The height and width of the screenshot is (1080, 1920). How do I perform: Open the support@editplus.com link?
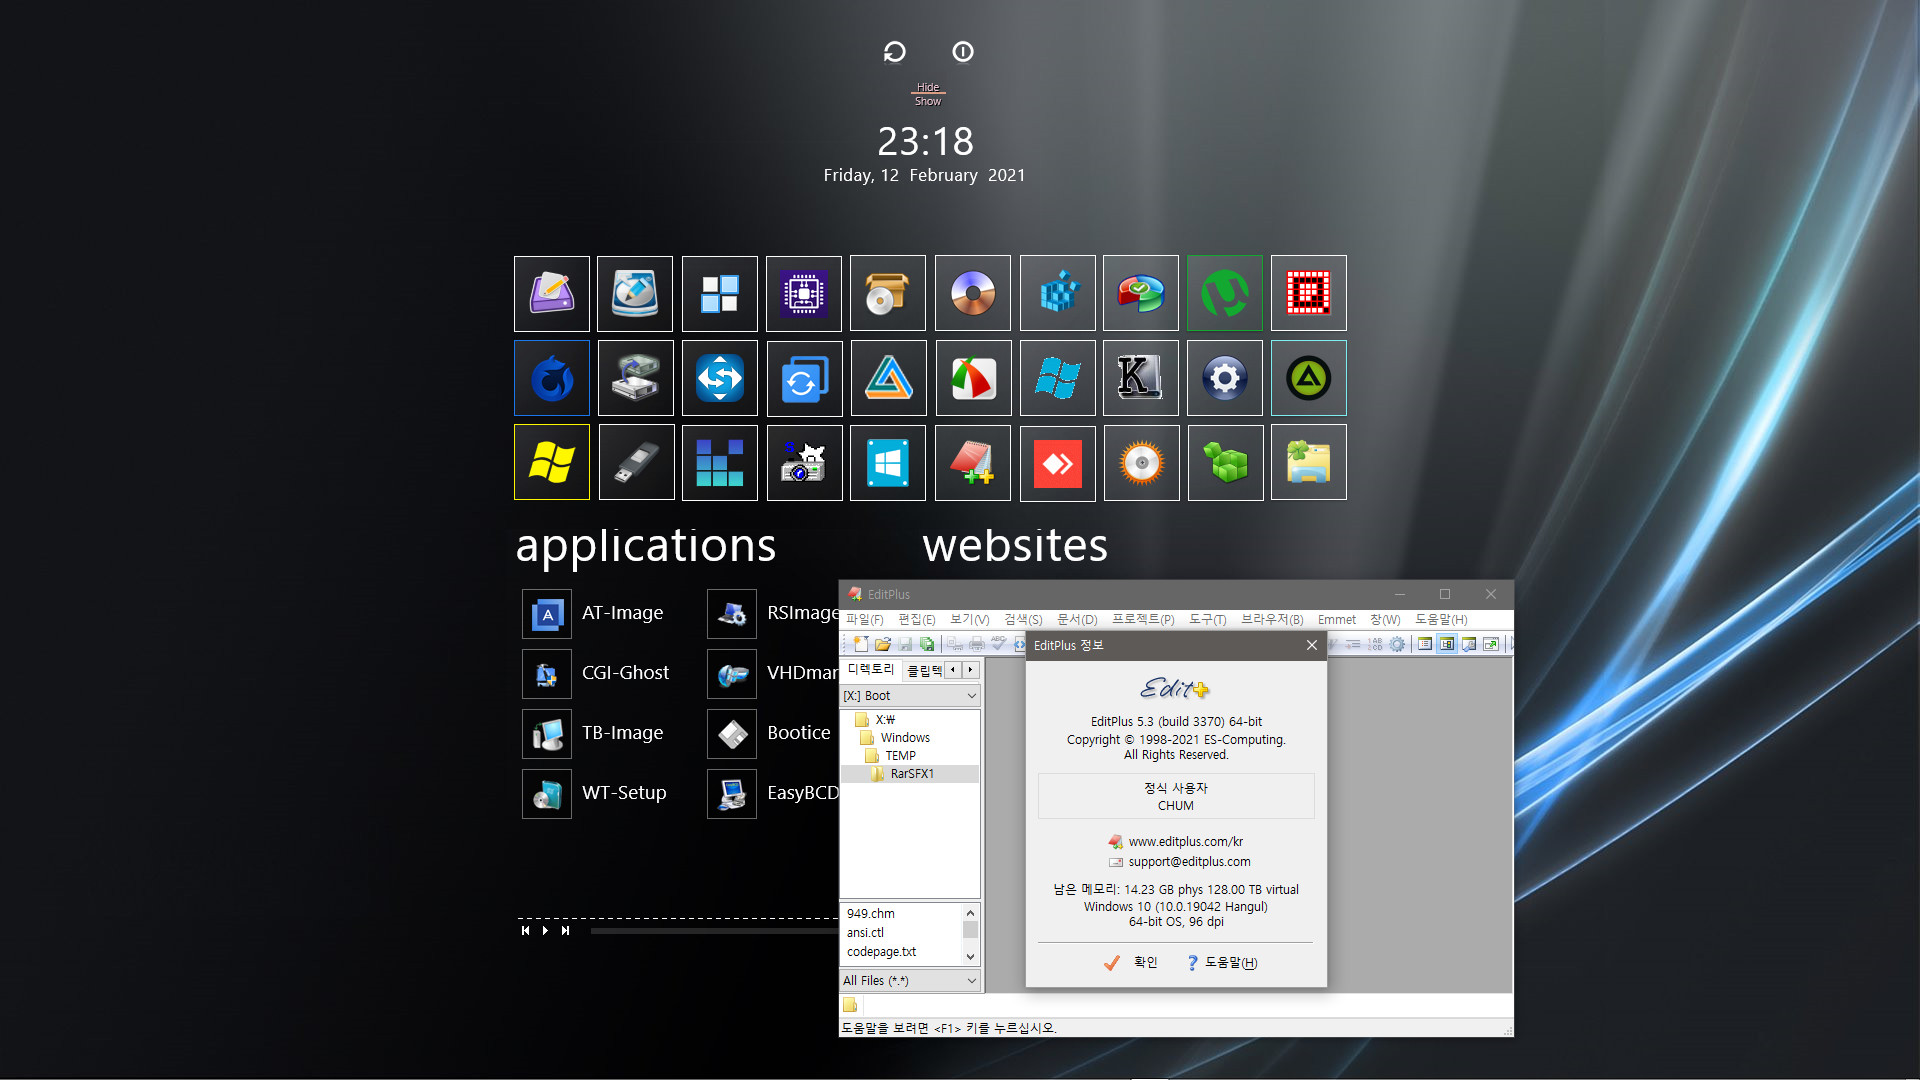click(1189, 861)
